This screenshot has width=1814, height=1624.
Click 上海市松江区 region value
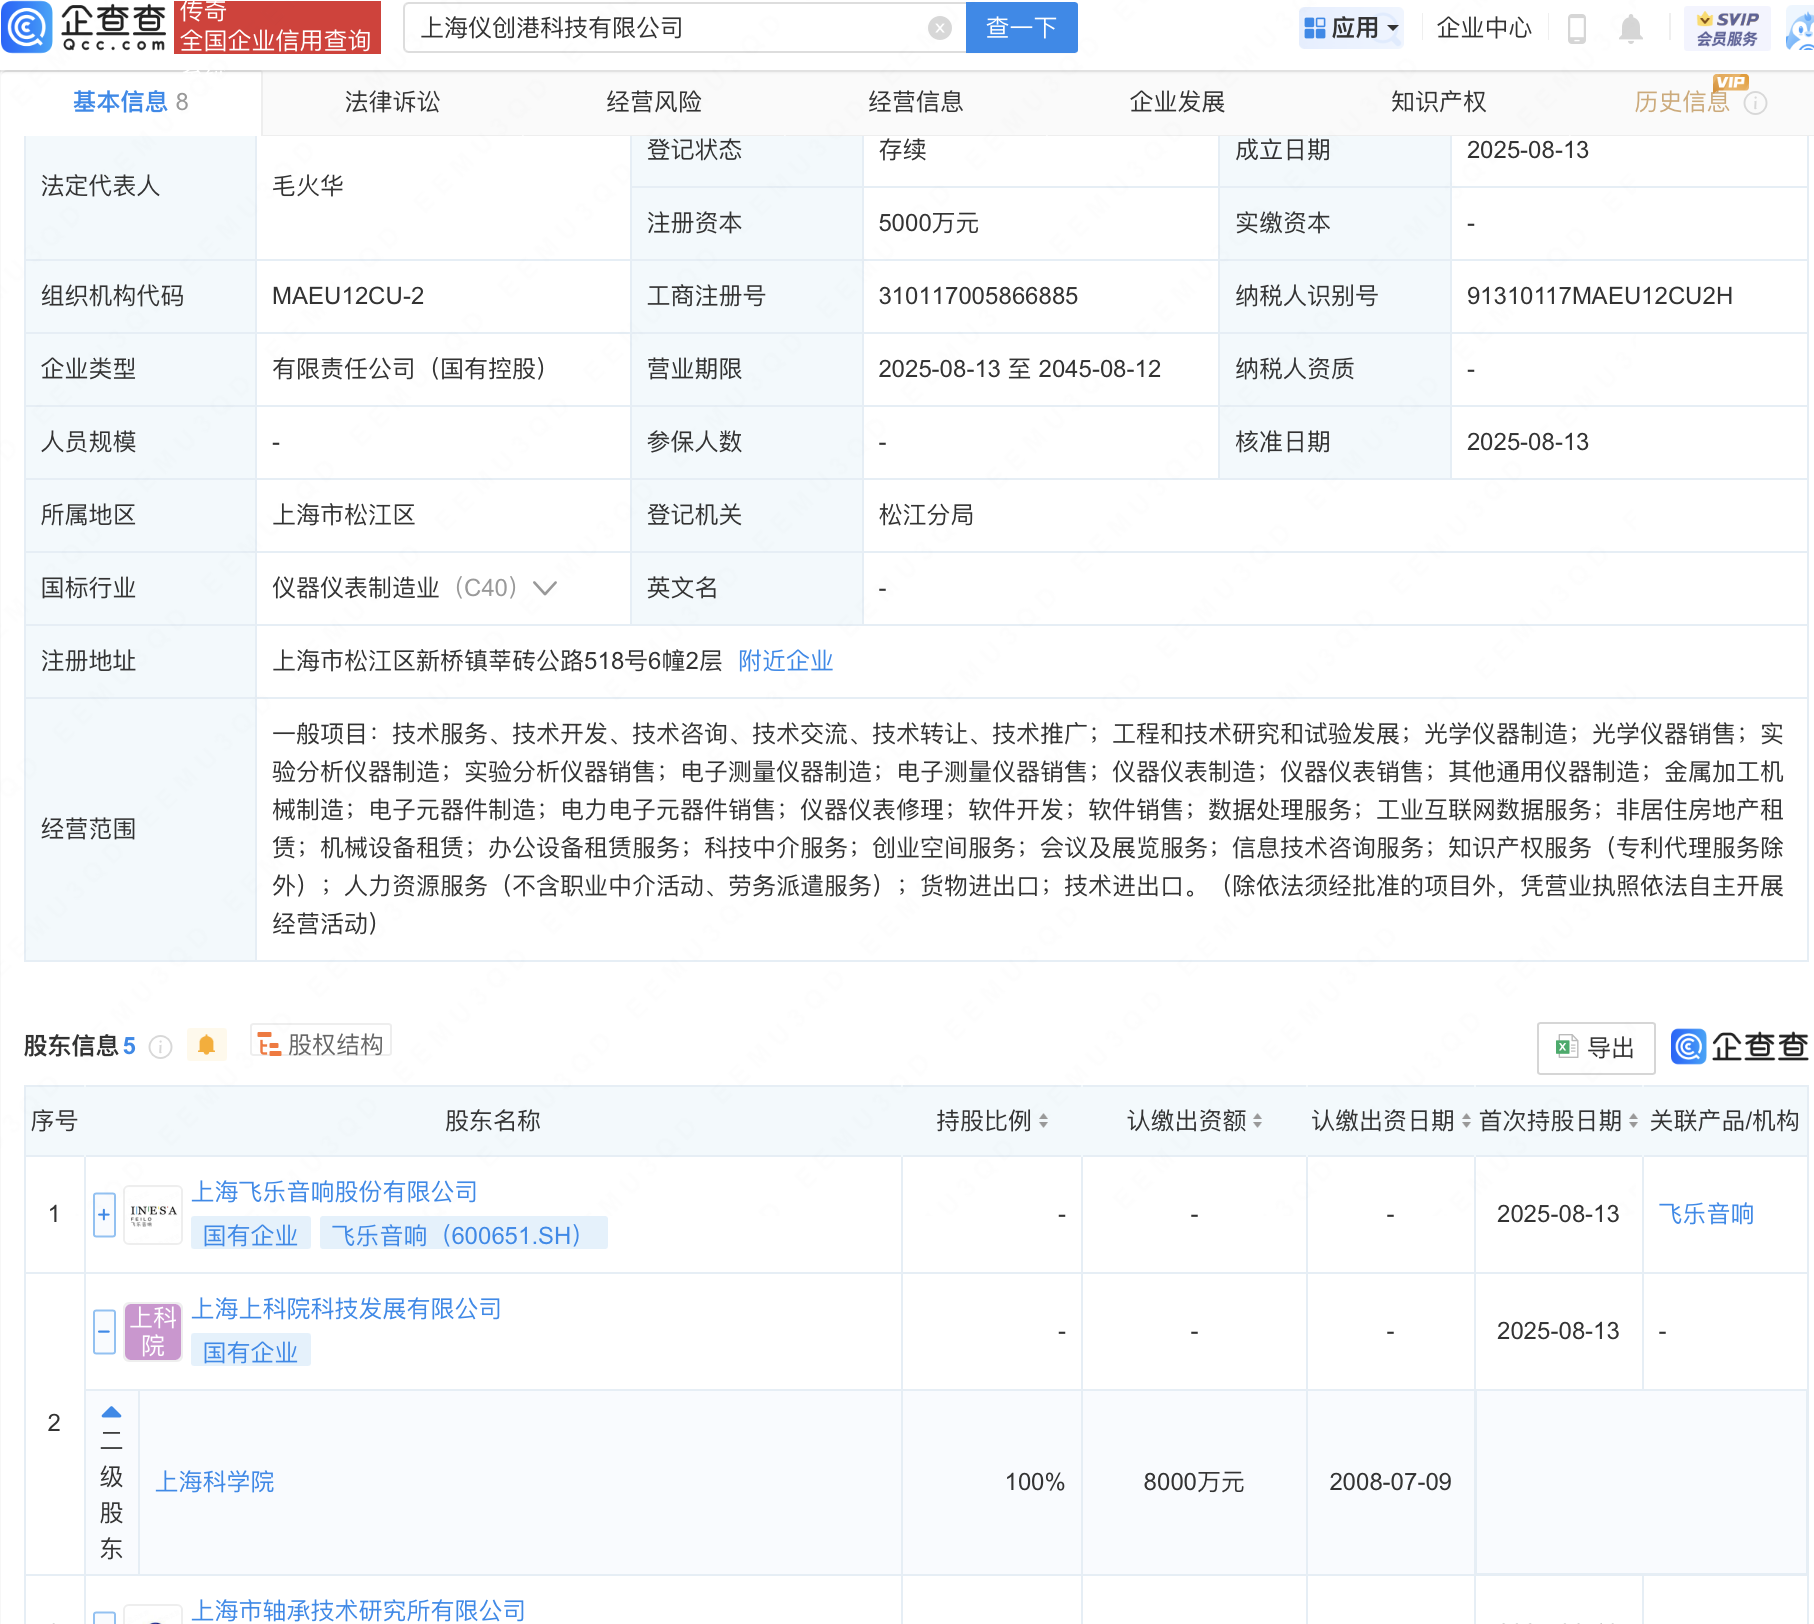coord(344,515)
